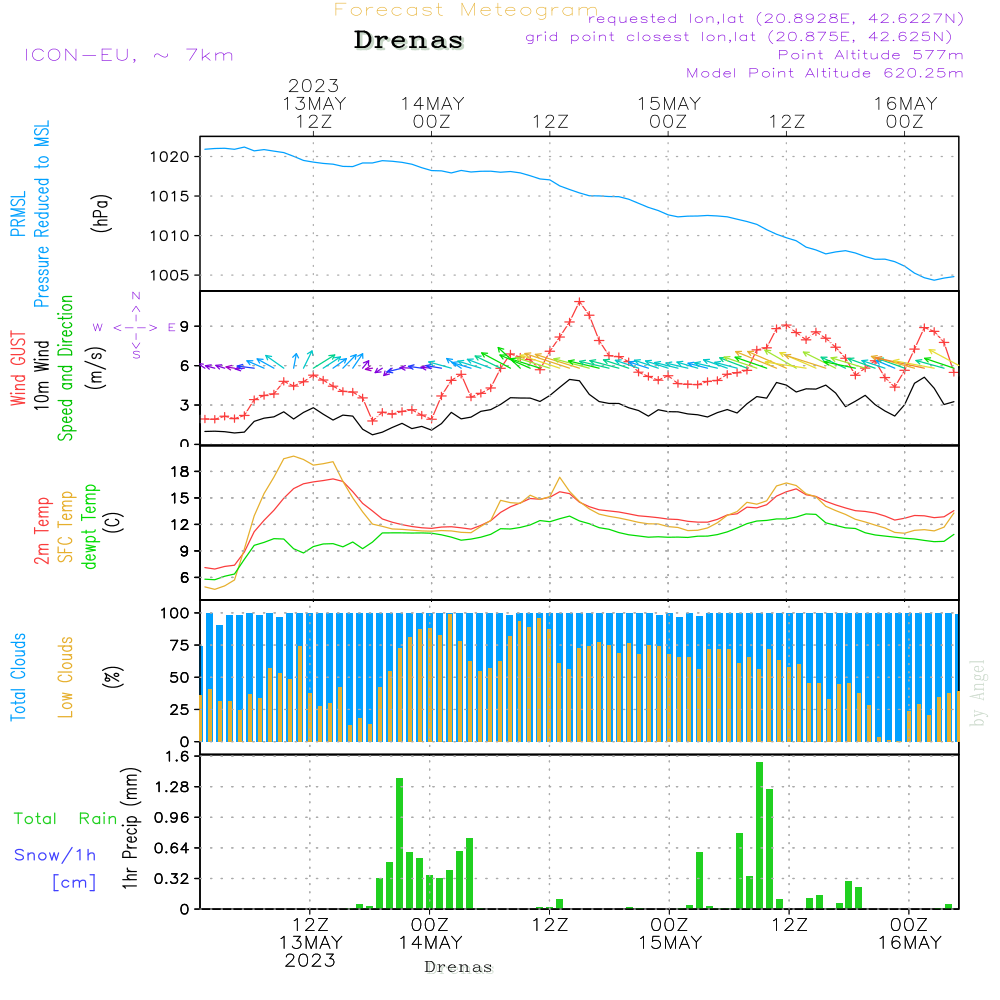Click the N-E-S-W compass rose legend

tap(135, 327)
